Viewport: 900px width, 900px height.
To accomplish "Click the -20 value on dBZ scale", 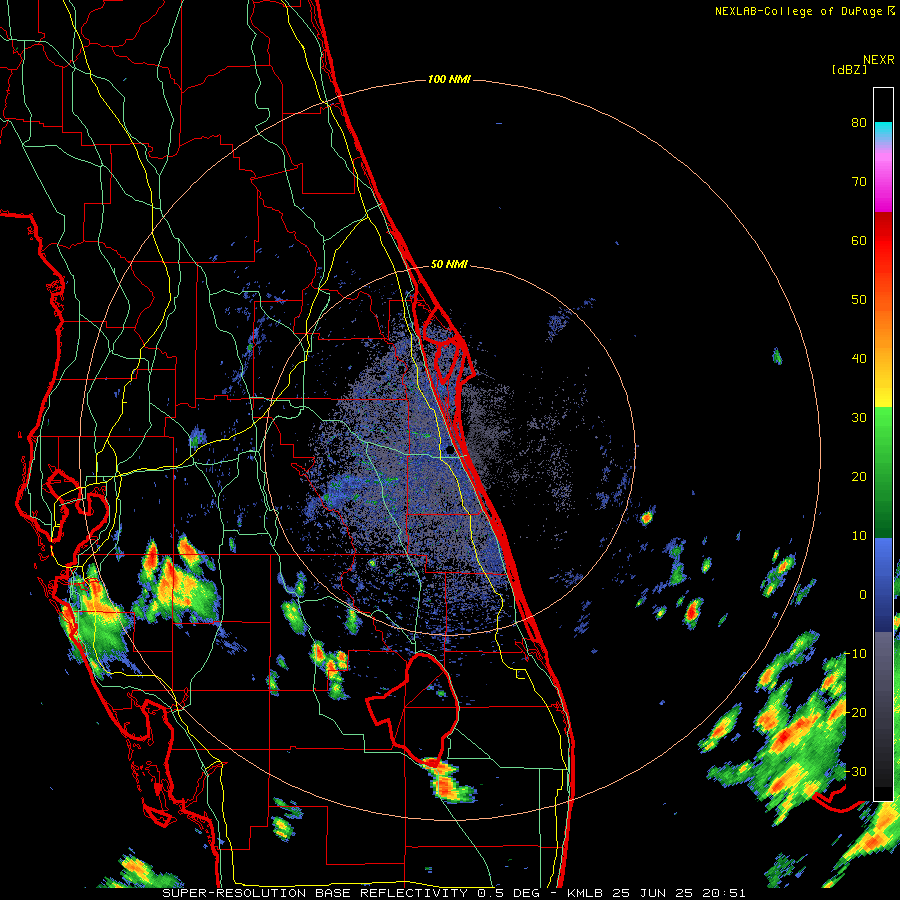I will coord(855,712).
